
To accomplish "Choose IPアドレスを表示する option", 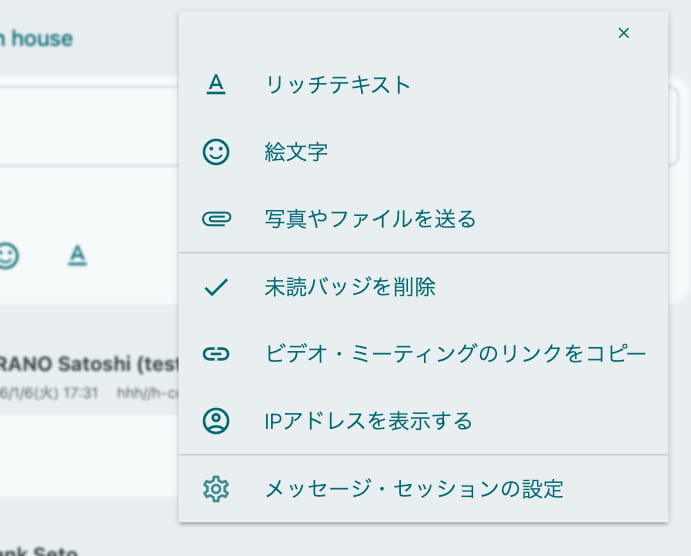I will (368, 421).
